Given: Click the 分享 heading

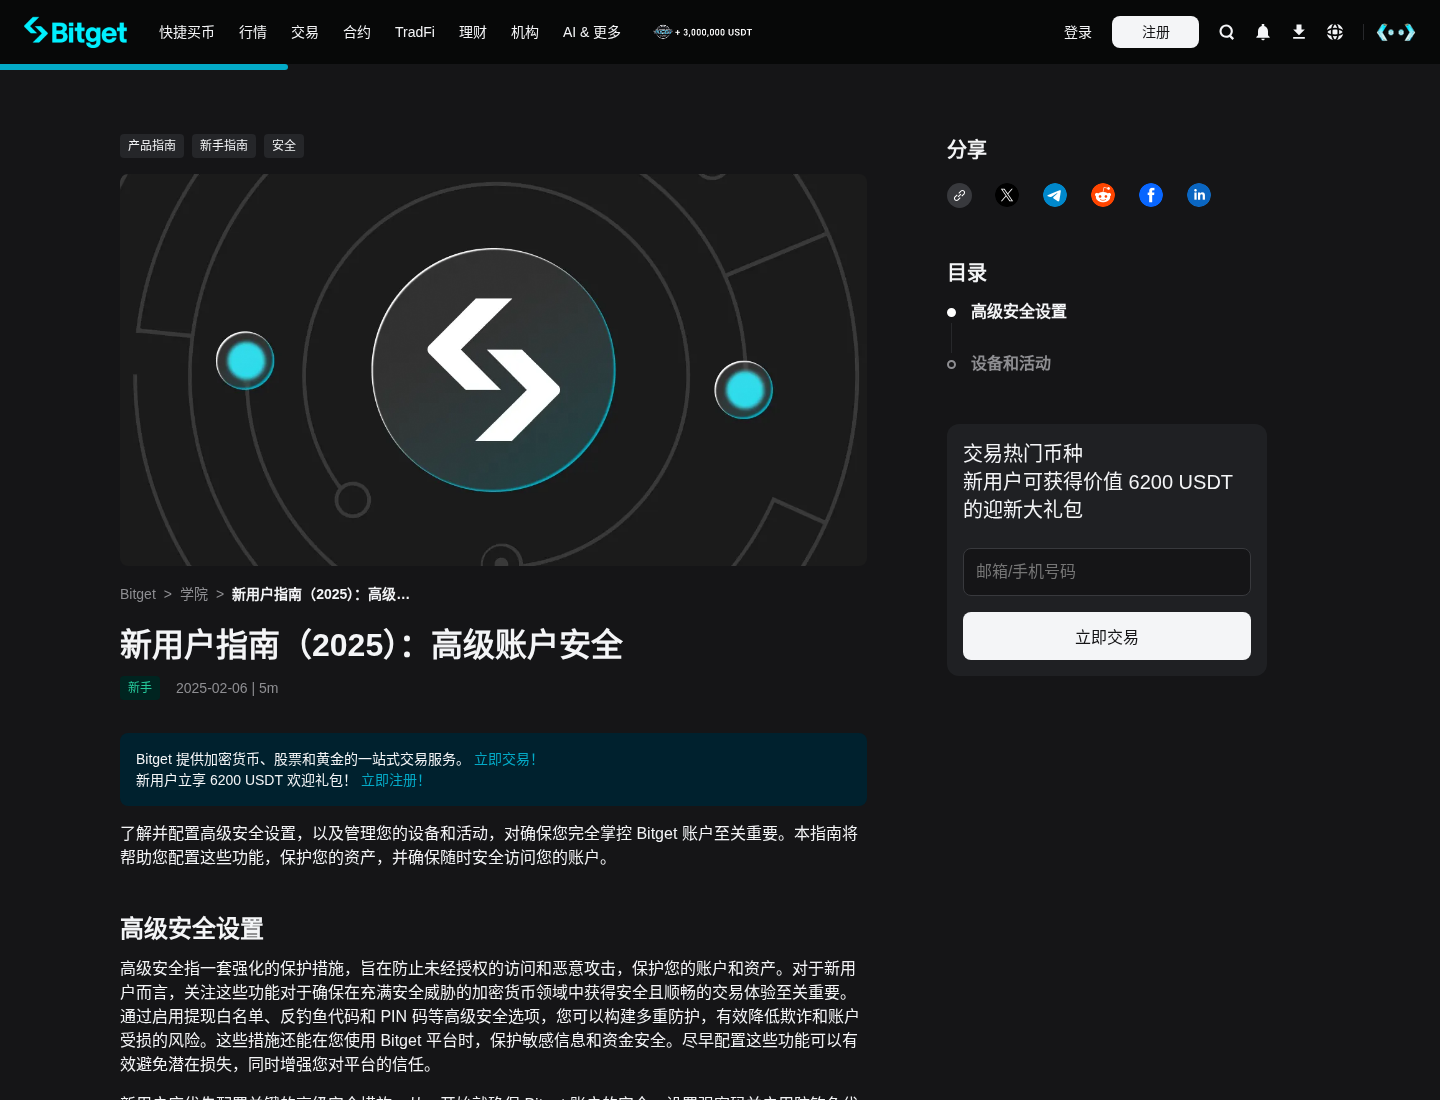Looking at the screenshot, I should click(967, 149).
